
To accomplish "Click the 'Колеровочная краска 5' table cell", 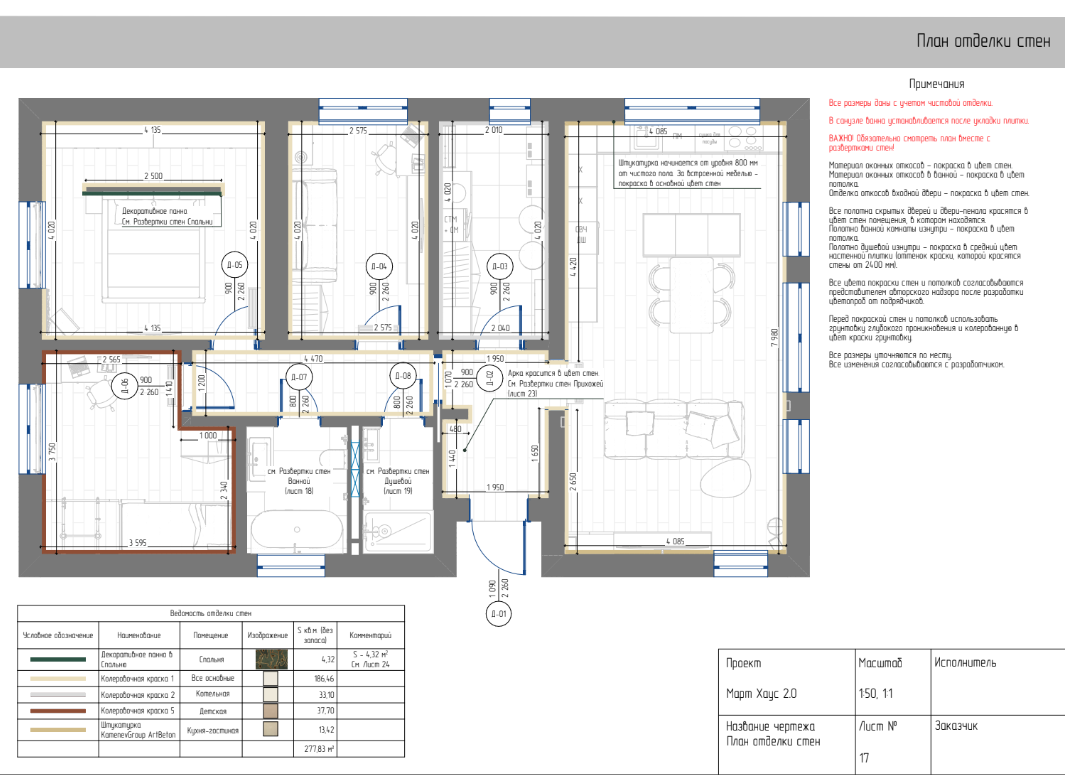I will coord(138,711).
